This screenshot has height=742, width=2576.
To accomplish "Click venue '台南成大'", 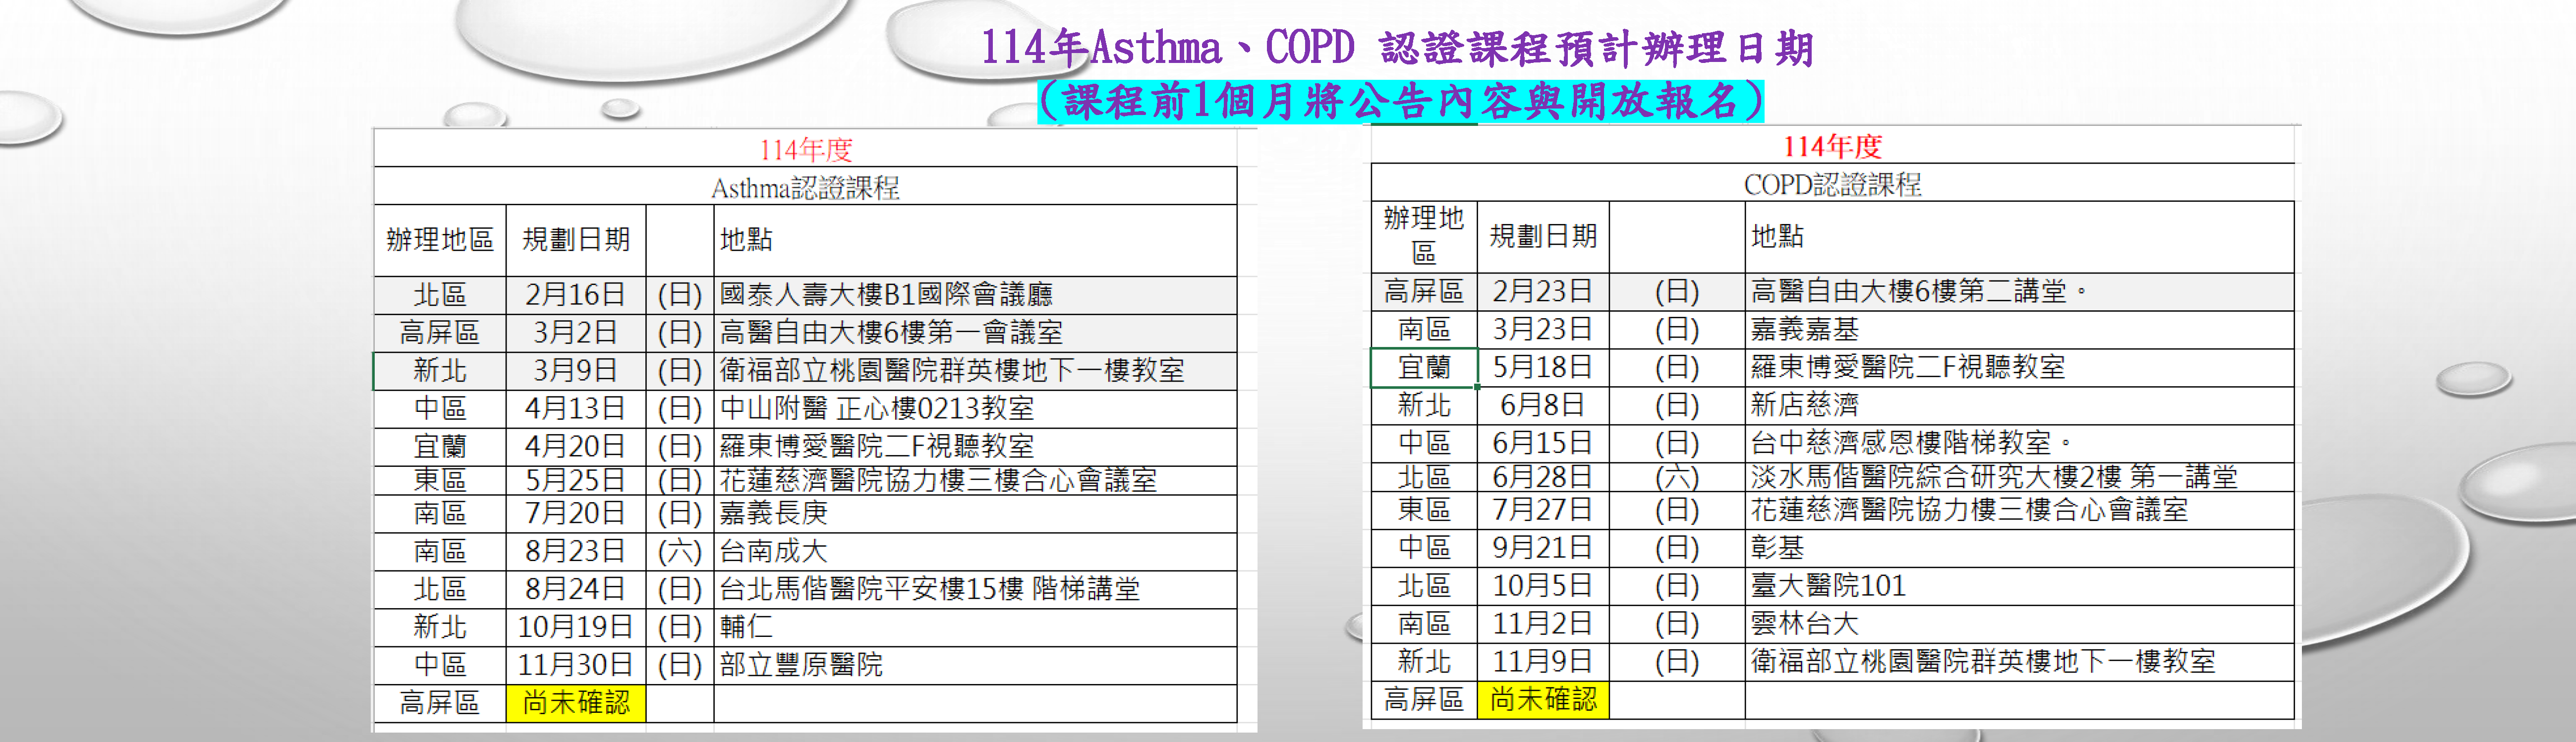I will (x=773, y=551).
